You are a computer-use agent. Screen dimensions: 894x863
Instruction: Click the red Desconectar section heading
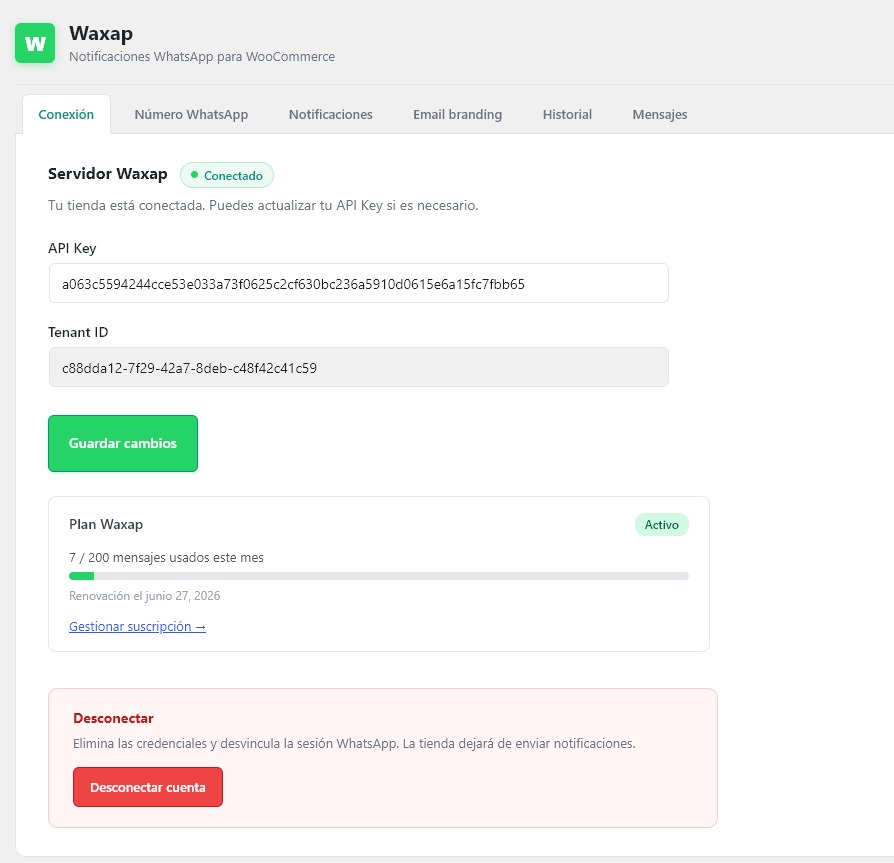tap(113, 718)
